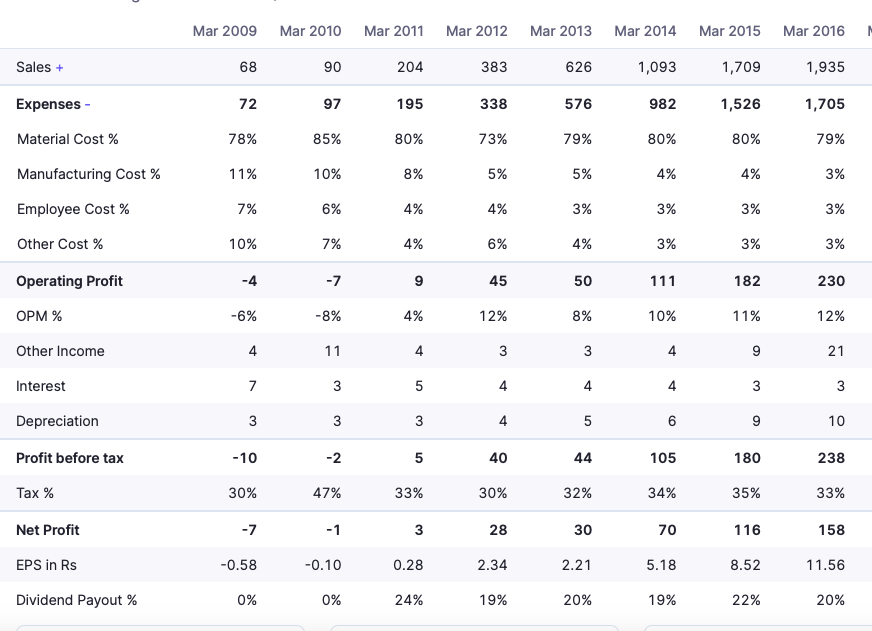872x631 pixels.
Task: Select the Dividend Payout % row label
Action: pos(77,600)
